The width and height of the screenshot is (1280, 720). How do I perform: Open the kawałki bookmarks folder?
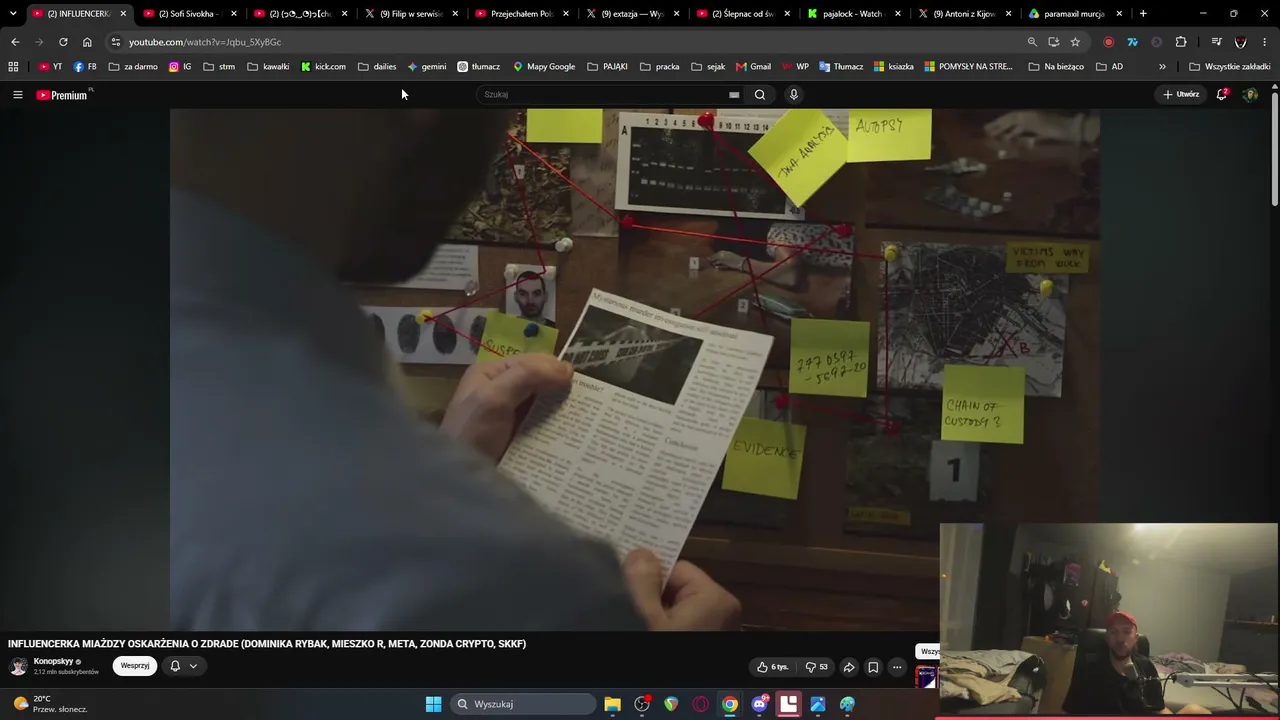pyautogui.click(x=268, y=67)
